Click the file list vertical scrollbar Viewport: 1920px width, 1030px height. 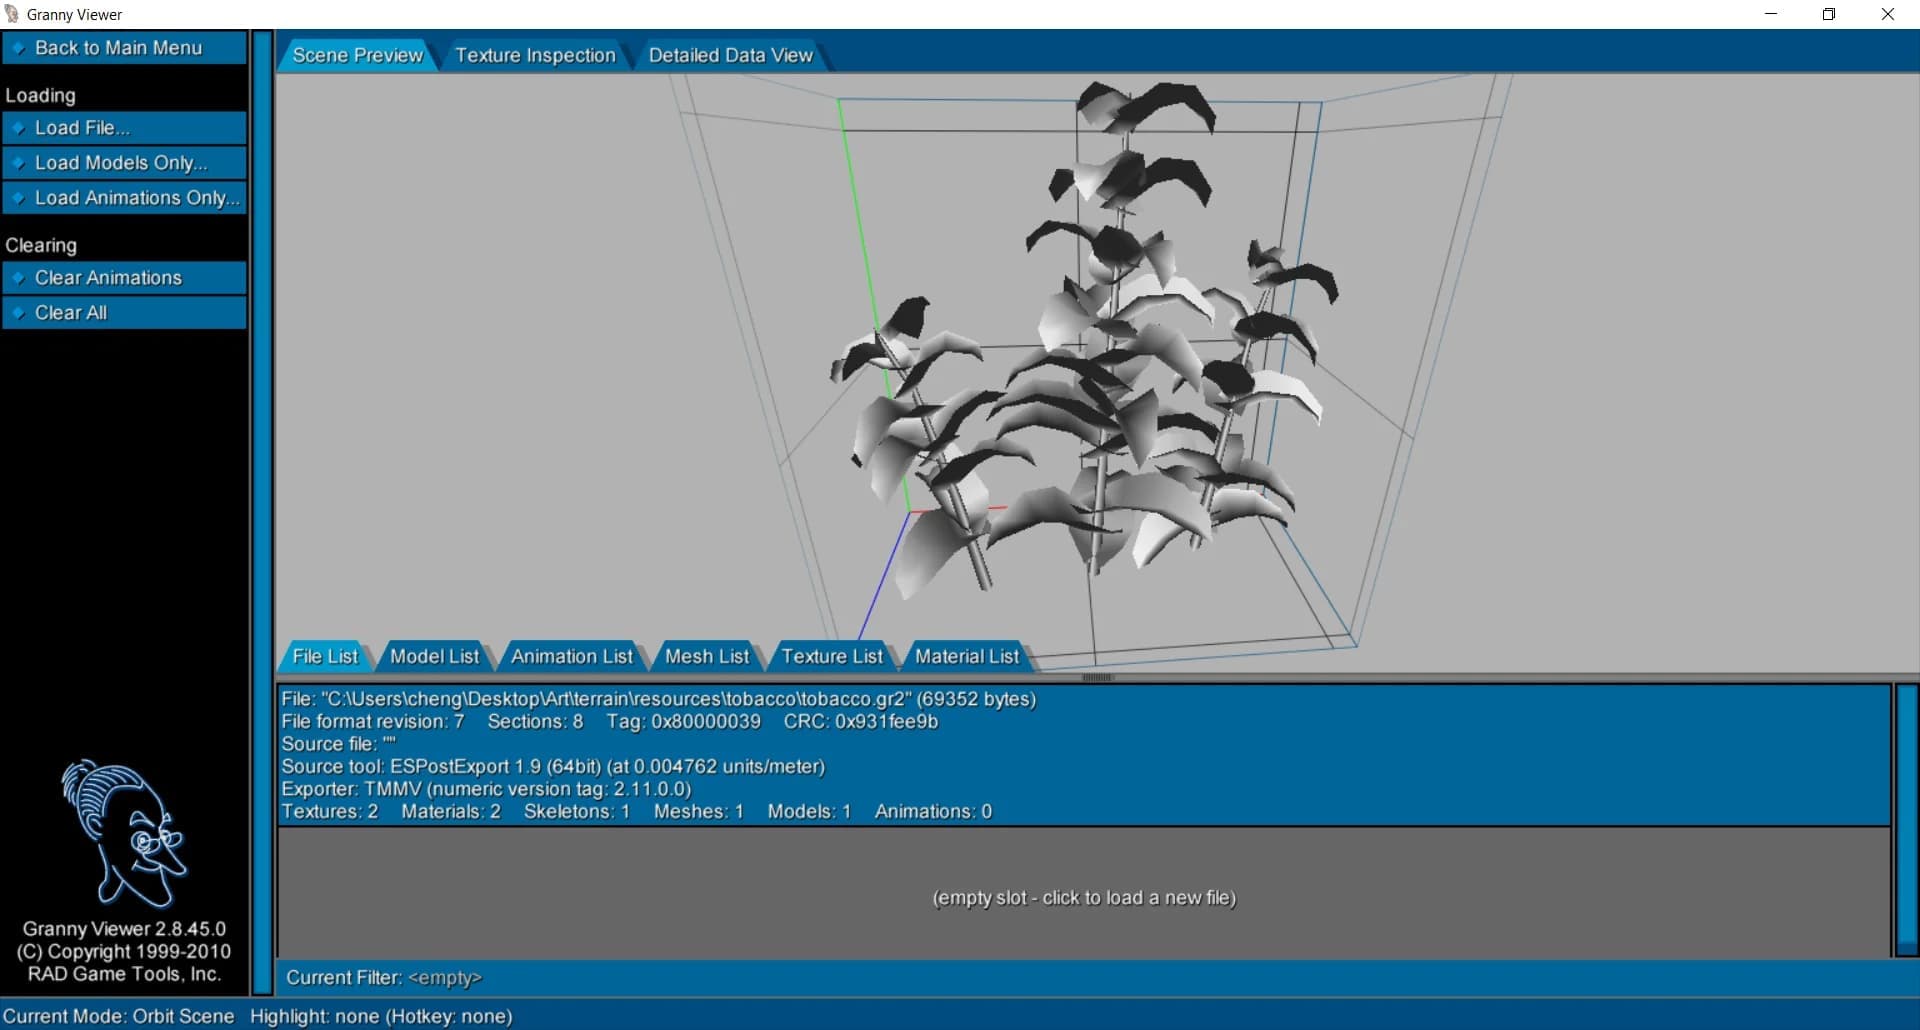pos(1907,820)
